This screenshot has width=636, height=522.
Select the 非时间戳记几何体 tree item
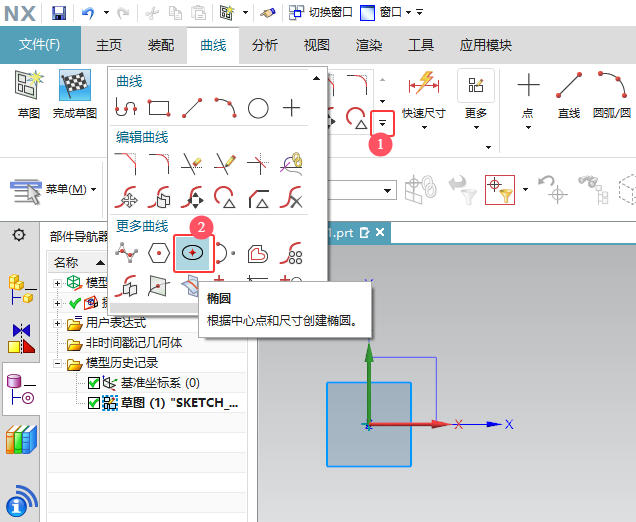(134, 343)
